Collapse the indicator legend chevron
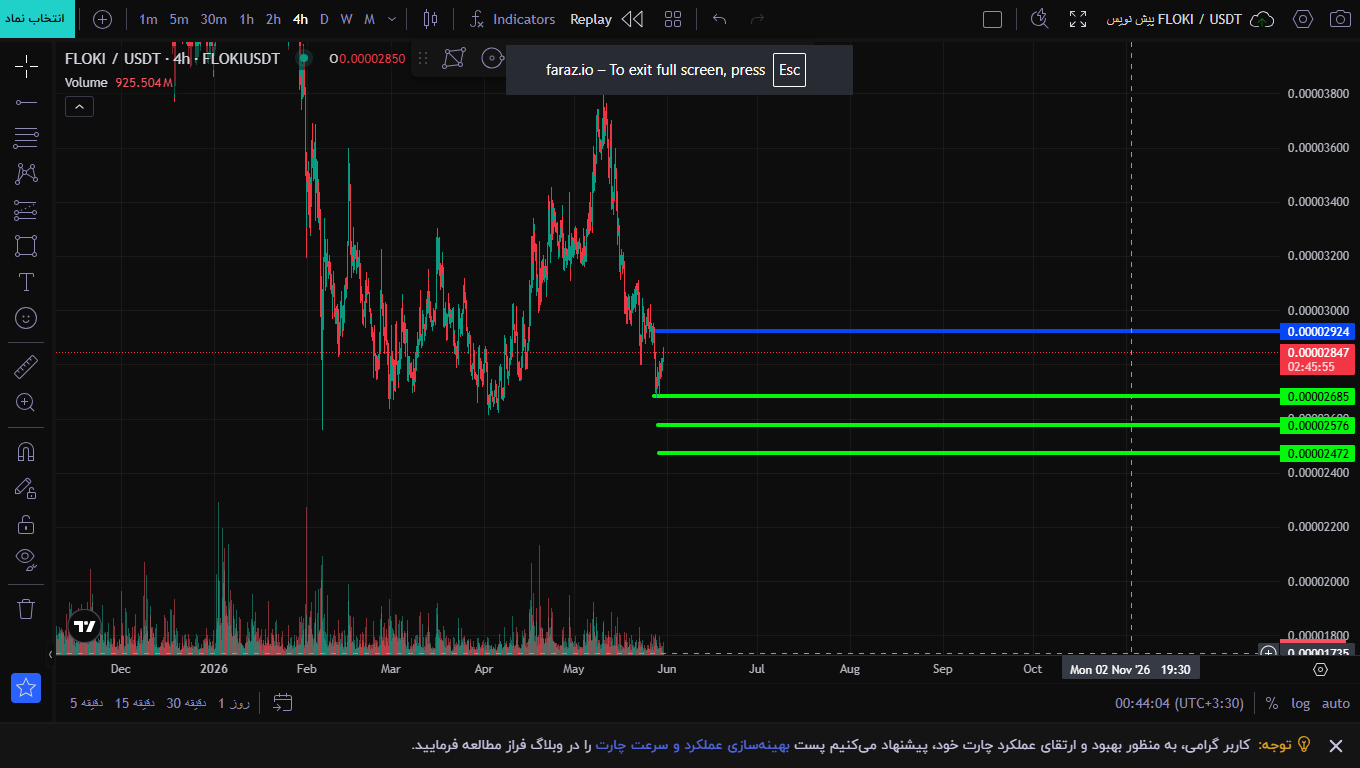Viewport: 1360px width, 768px height. pyautogui.click(x=79, y=106)
